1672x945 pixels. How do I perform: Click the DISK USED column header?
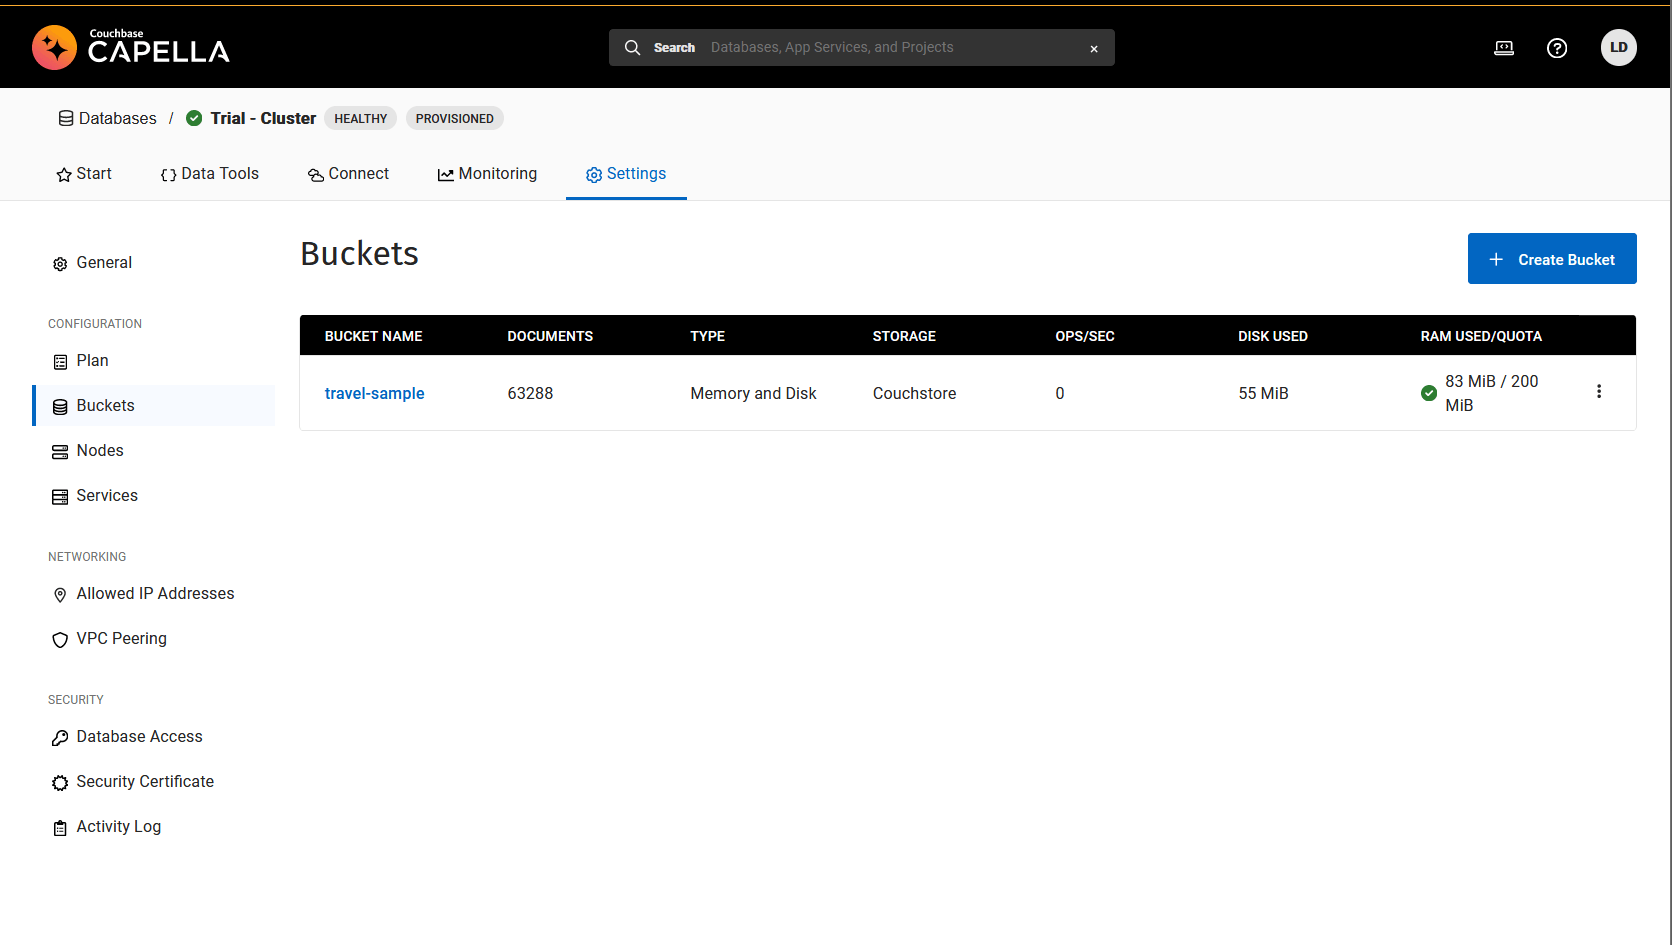pos(1273,336)
